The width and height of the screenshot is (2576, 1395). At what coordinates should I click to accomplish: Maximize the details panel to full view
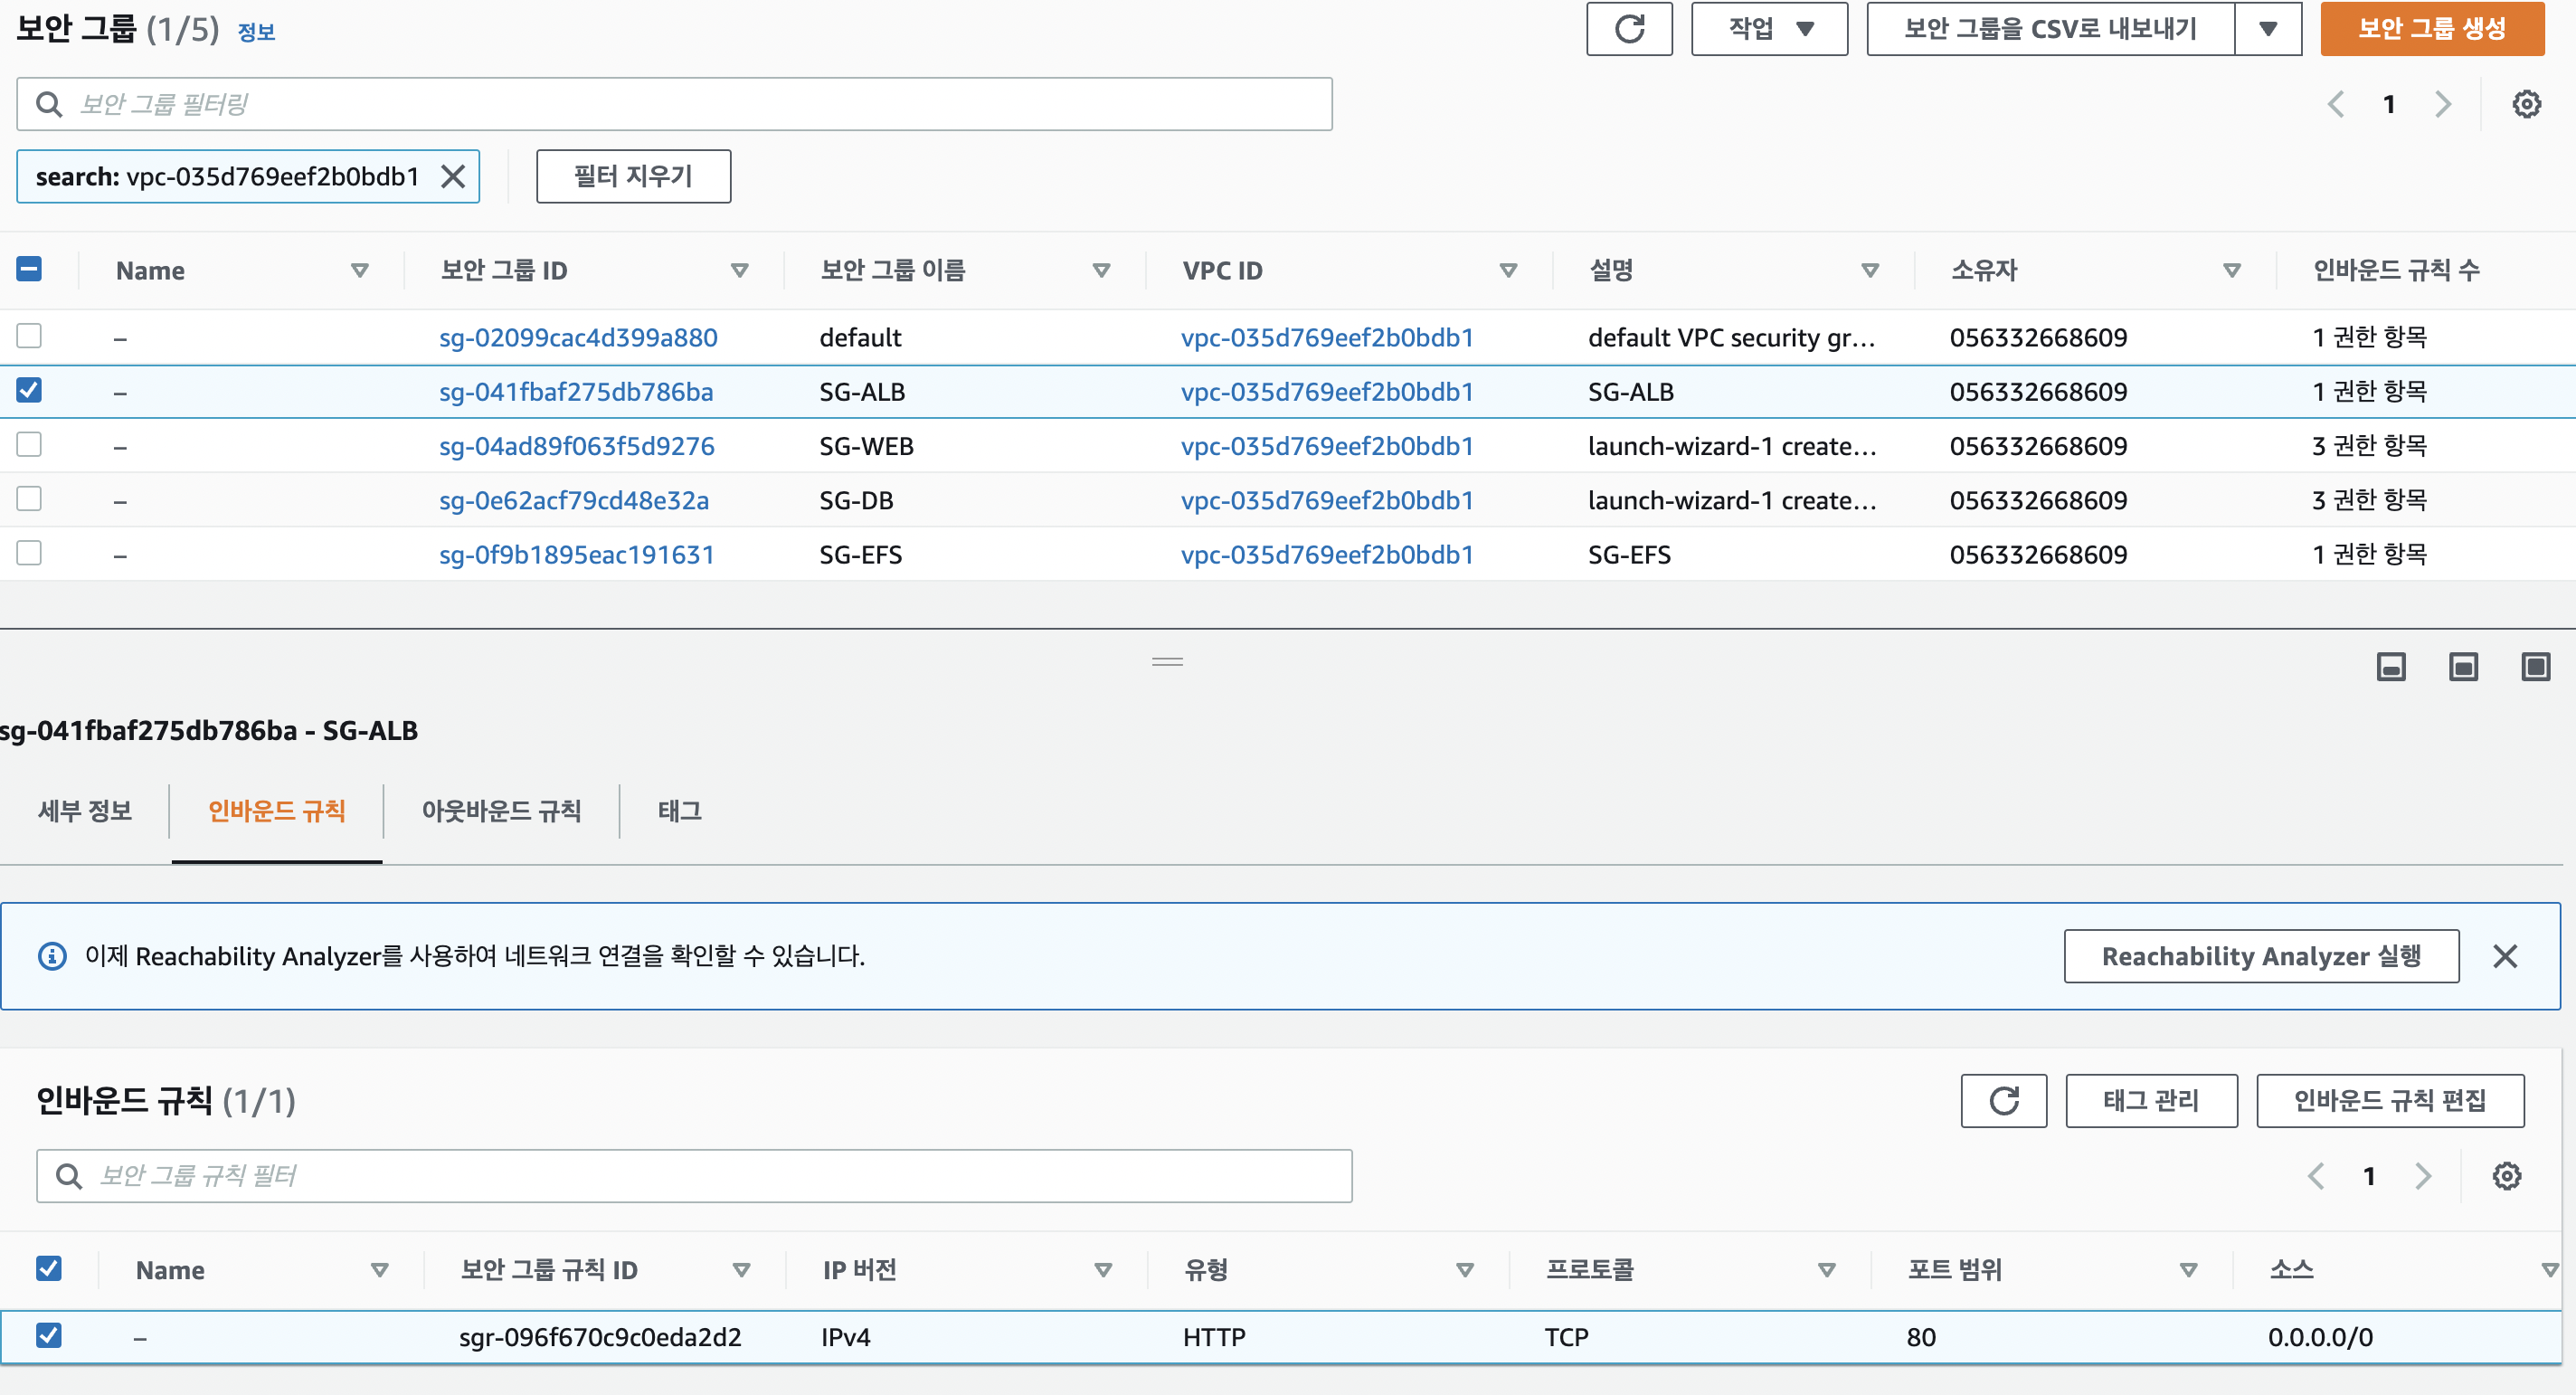point(2535,667)
